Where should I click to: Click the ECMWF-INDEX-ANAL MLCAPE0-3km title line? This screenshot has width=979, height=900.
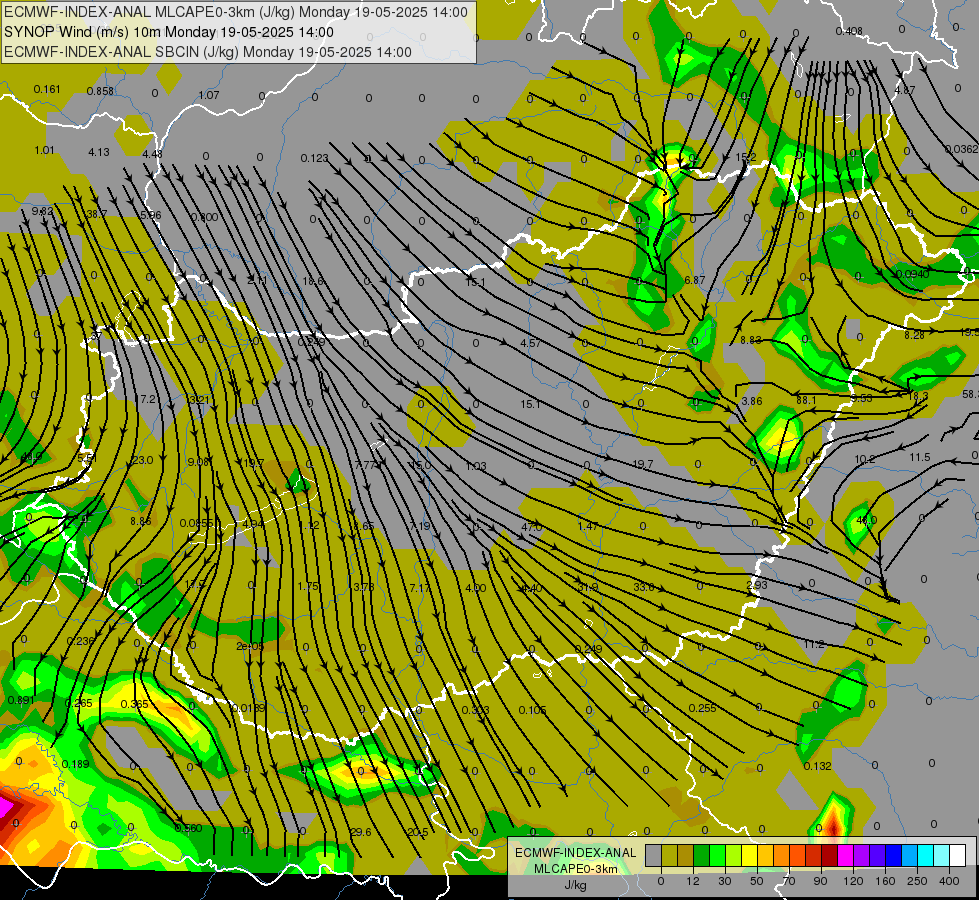coord(236,12)
